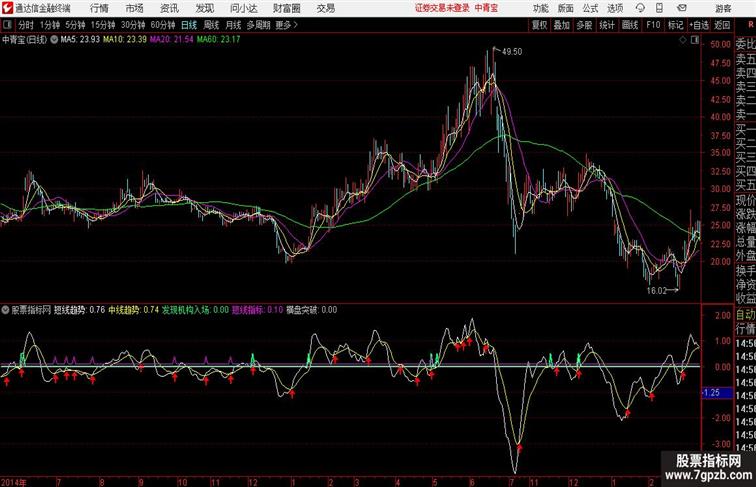Open the mail envelope icon

tap(682, 8)
